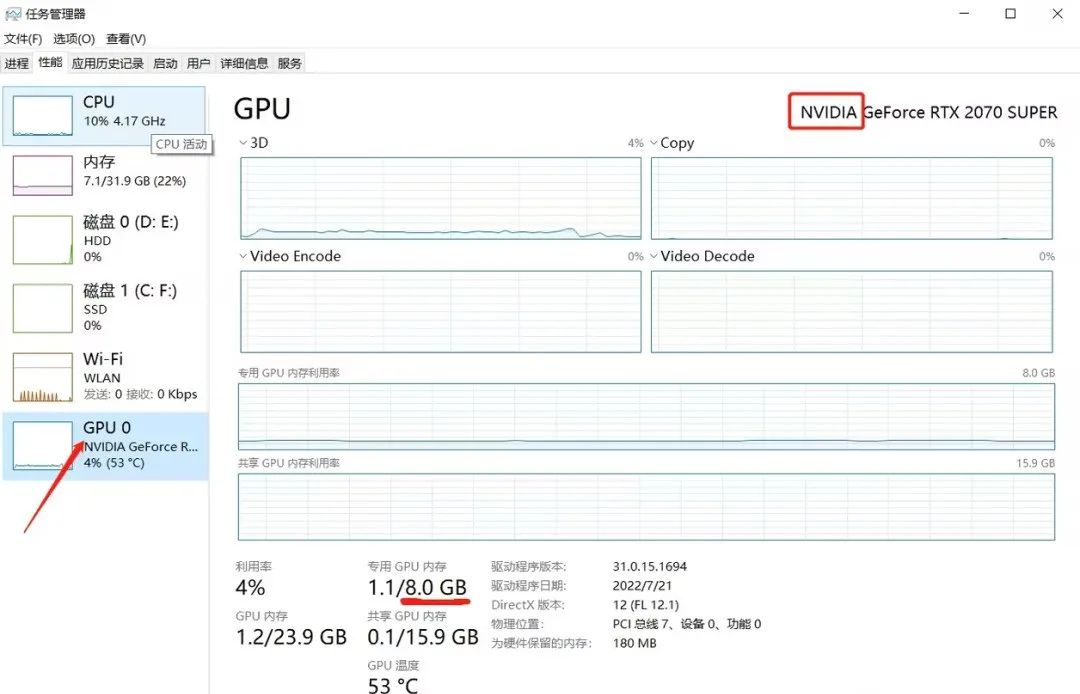Change the Video Encode graph engine selector
1080x694 pixels.
(243, 256)
